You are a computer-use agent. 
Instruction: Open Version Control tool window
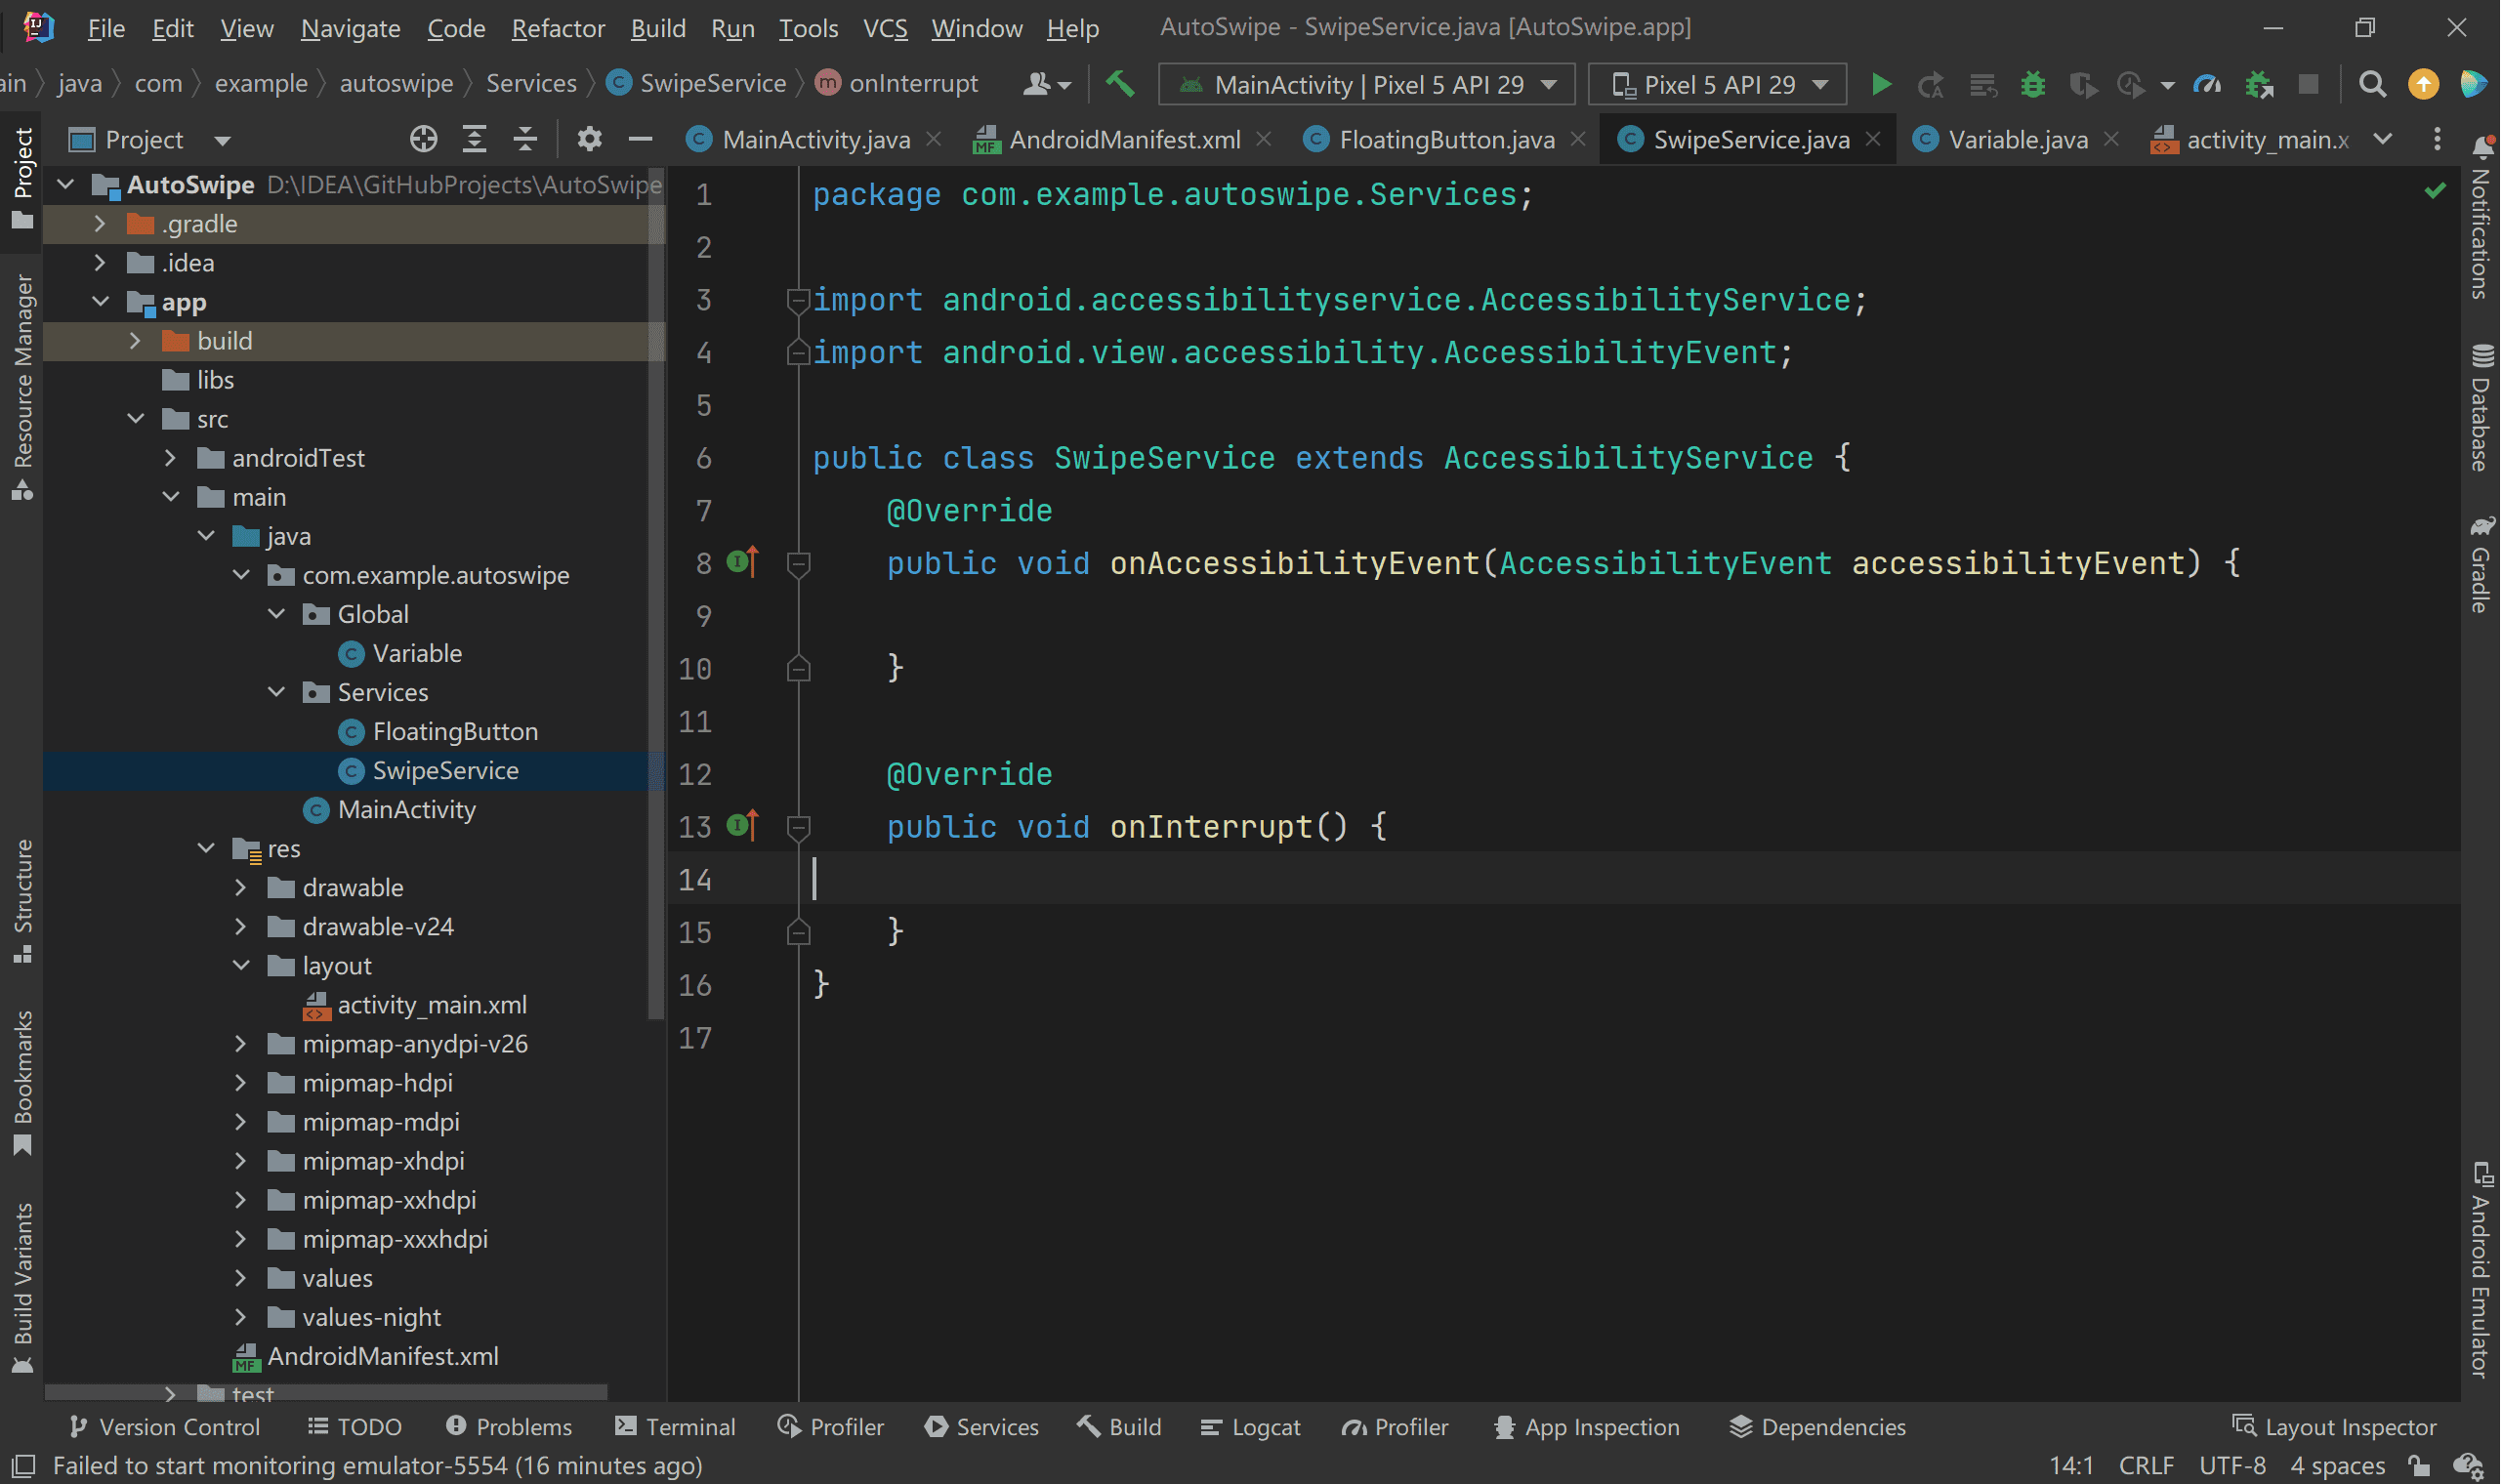pyautogui.click(x=165, y=1427)
